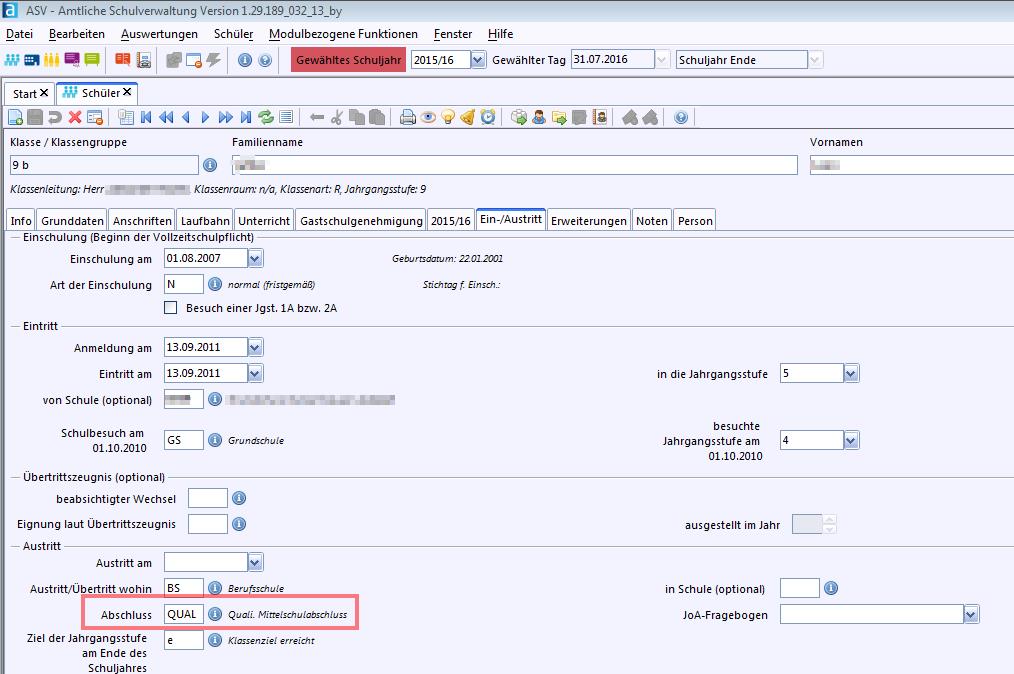This screenshot has height=674, width=1014.
Task: Expand the JoA-Fragebogen dropdown
Action: (971, 614)
